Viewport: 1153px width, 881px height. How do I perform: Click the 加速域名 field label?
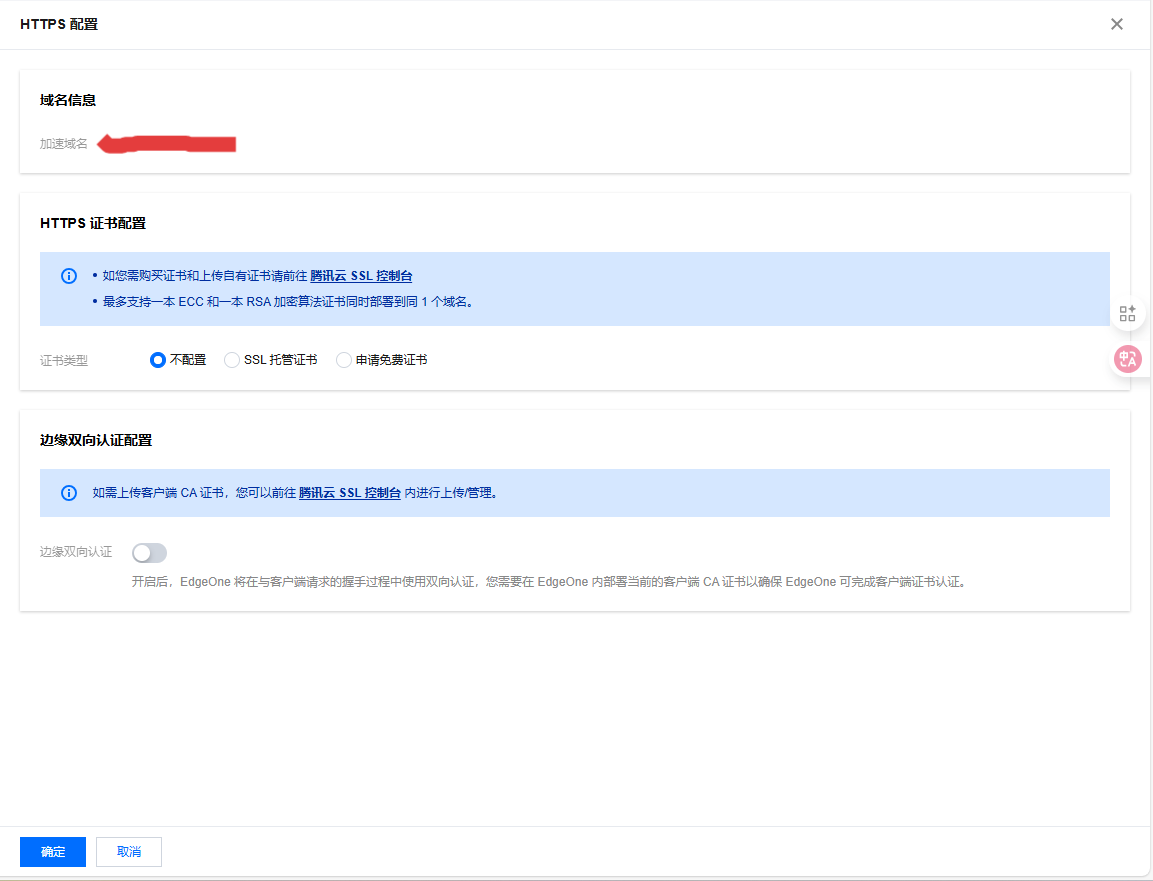(x=63, y=144)
